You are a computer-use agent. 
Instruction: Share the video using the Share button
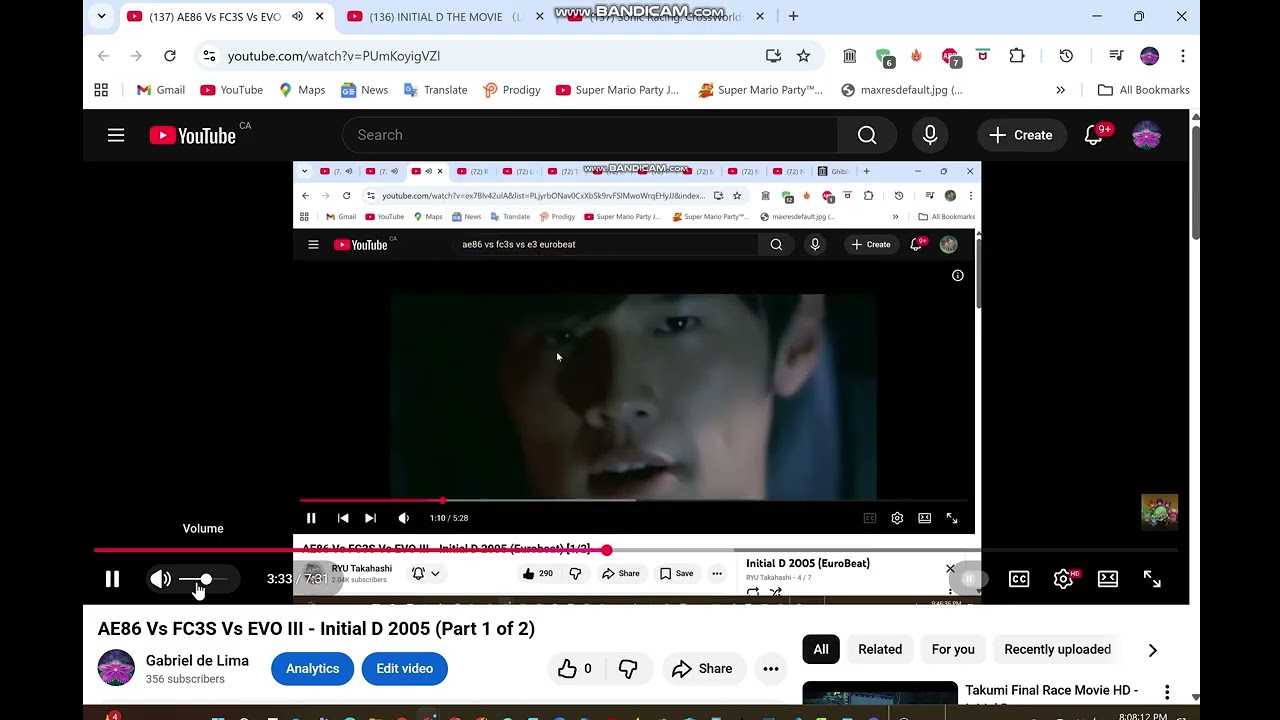[702, 669]
